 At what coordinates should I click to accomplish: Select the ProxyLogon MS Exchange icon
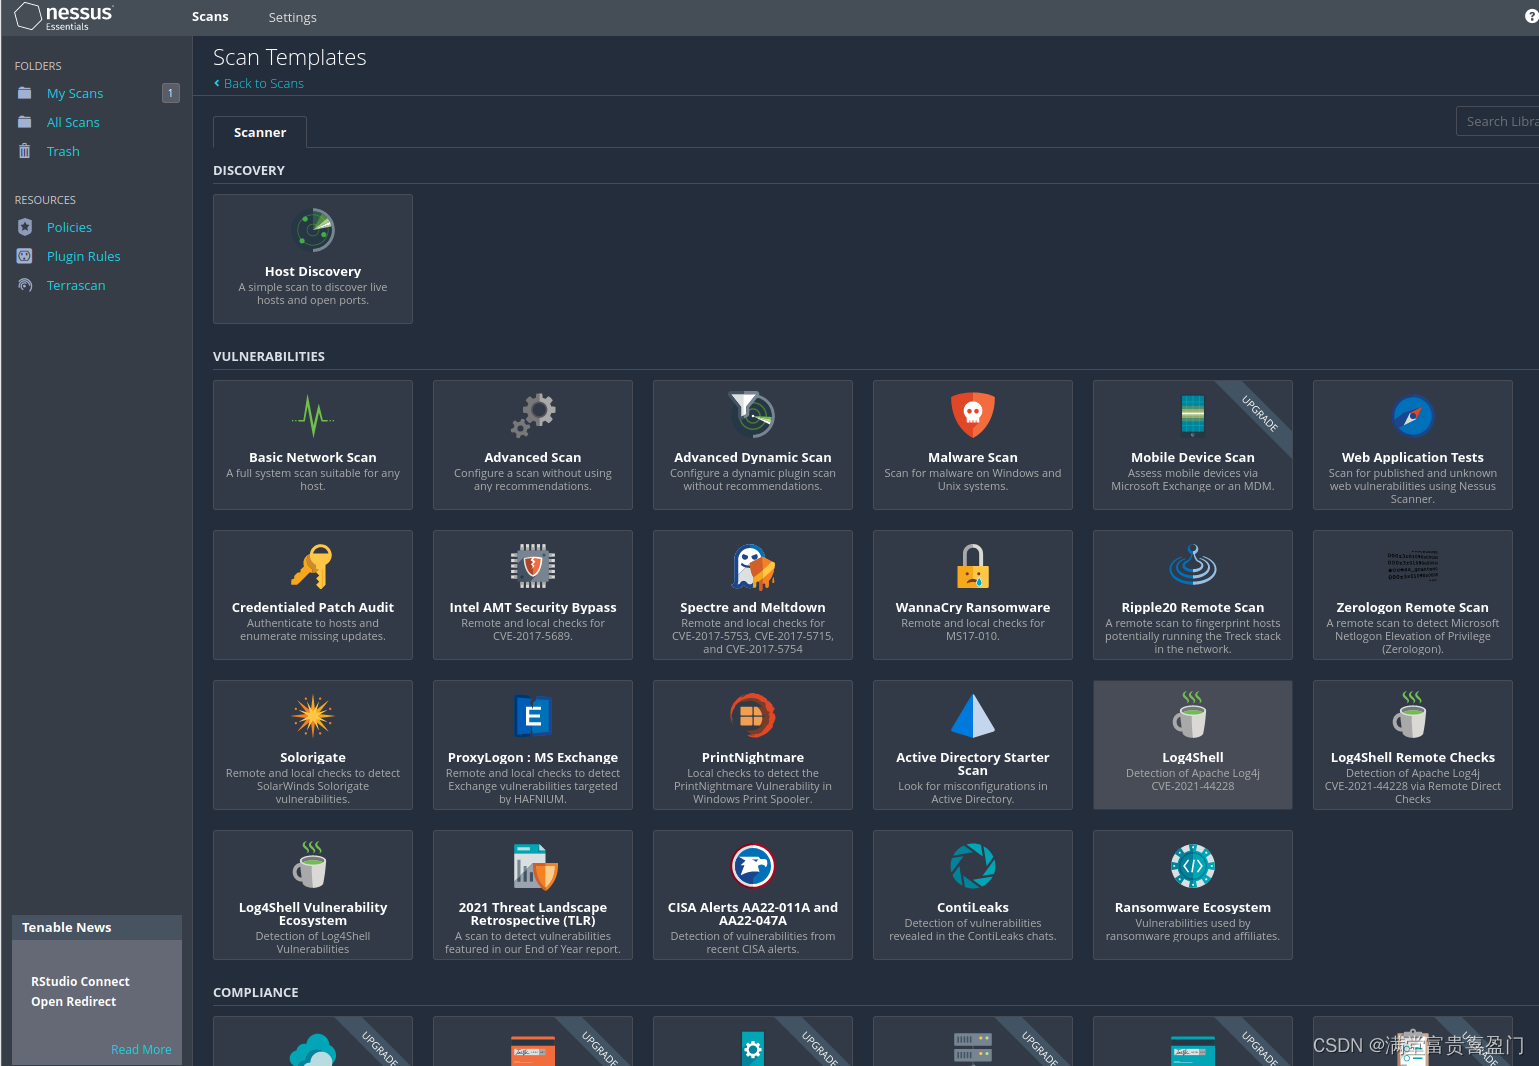pyautogui.click(x=533, y=716)
